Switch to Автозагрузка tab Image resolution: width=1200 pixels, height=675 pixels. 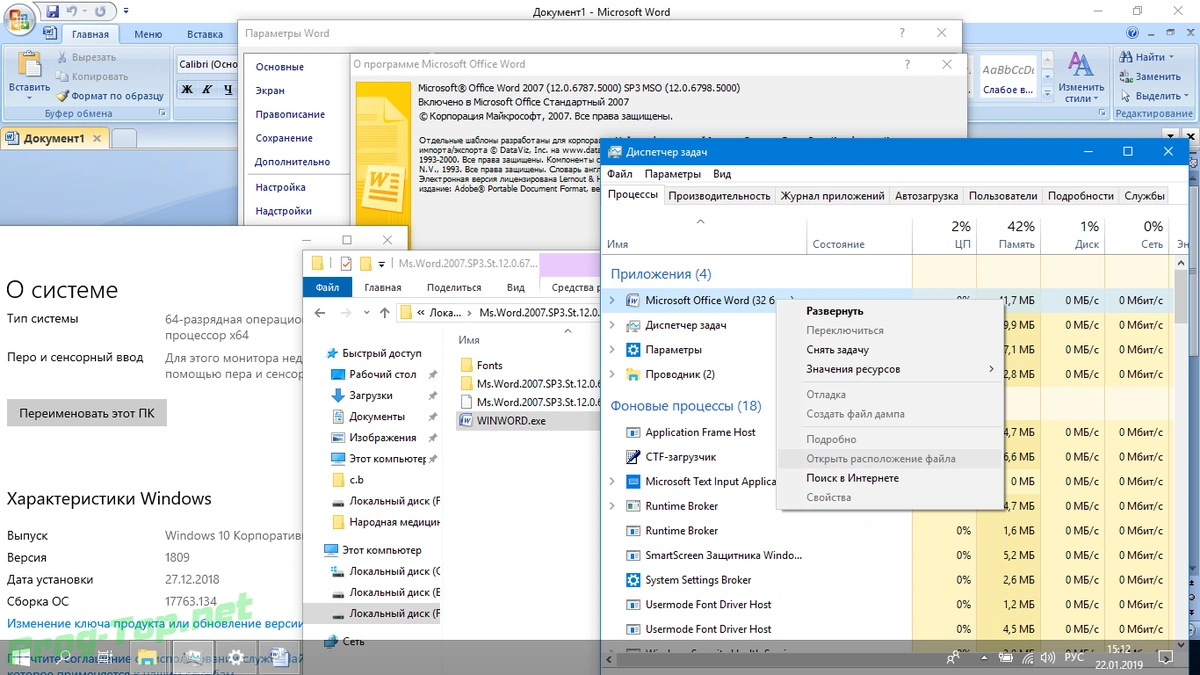(x=926, y=196)
